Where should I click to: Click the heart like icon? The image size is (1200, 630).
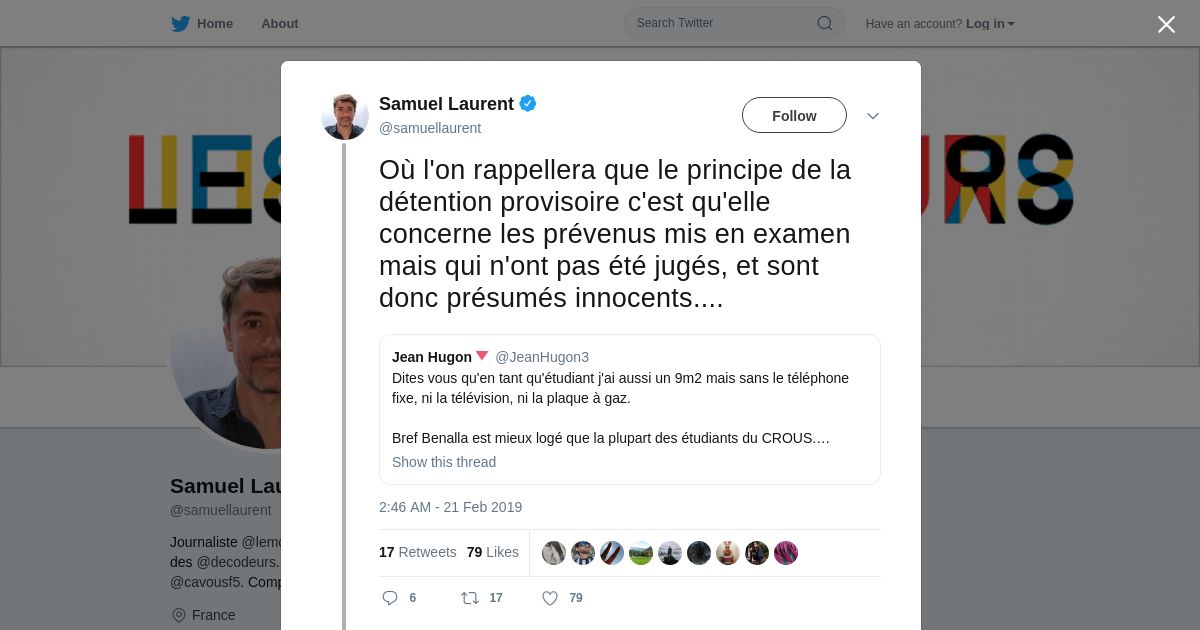(550, 598)
